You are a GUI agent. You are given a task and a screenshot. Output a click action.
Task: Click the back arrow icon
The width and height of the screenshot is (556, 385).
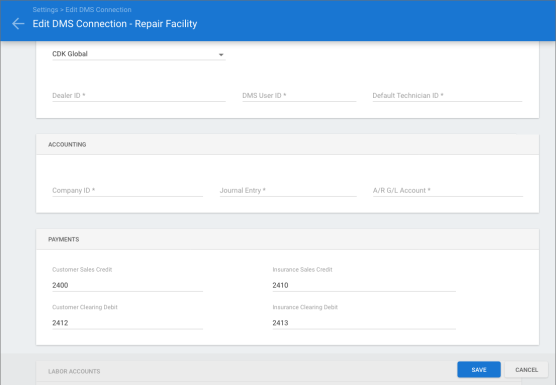[18, 24]
